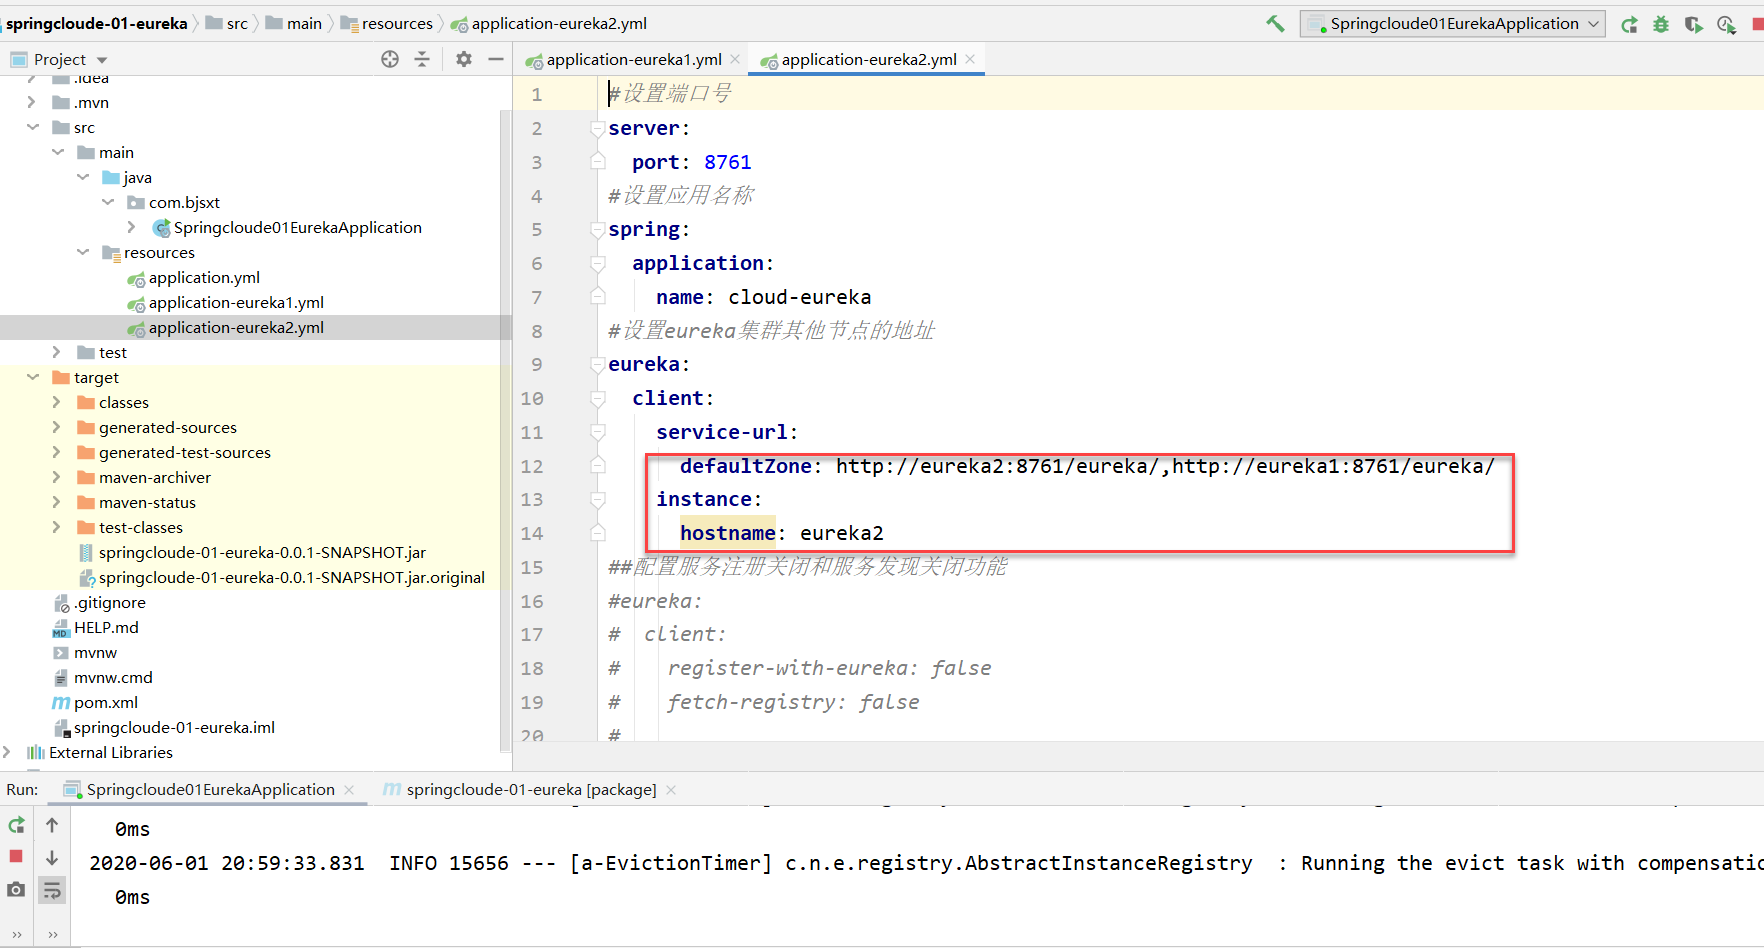Rerun application from the top toolbar
1764x948 pixels.
(1629, 24)
